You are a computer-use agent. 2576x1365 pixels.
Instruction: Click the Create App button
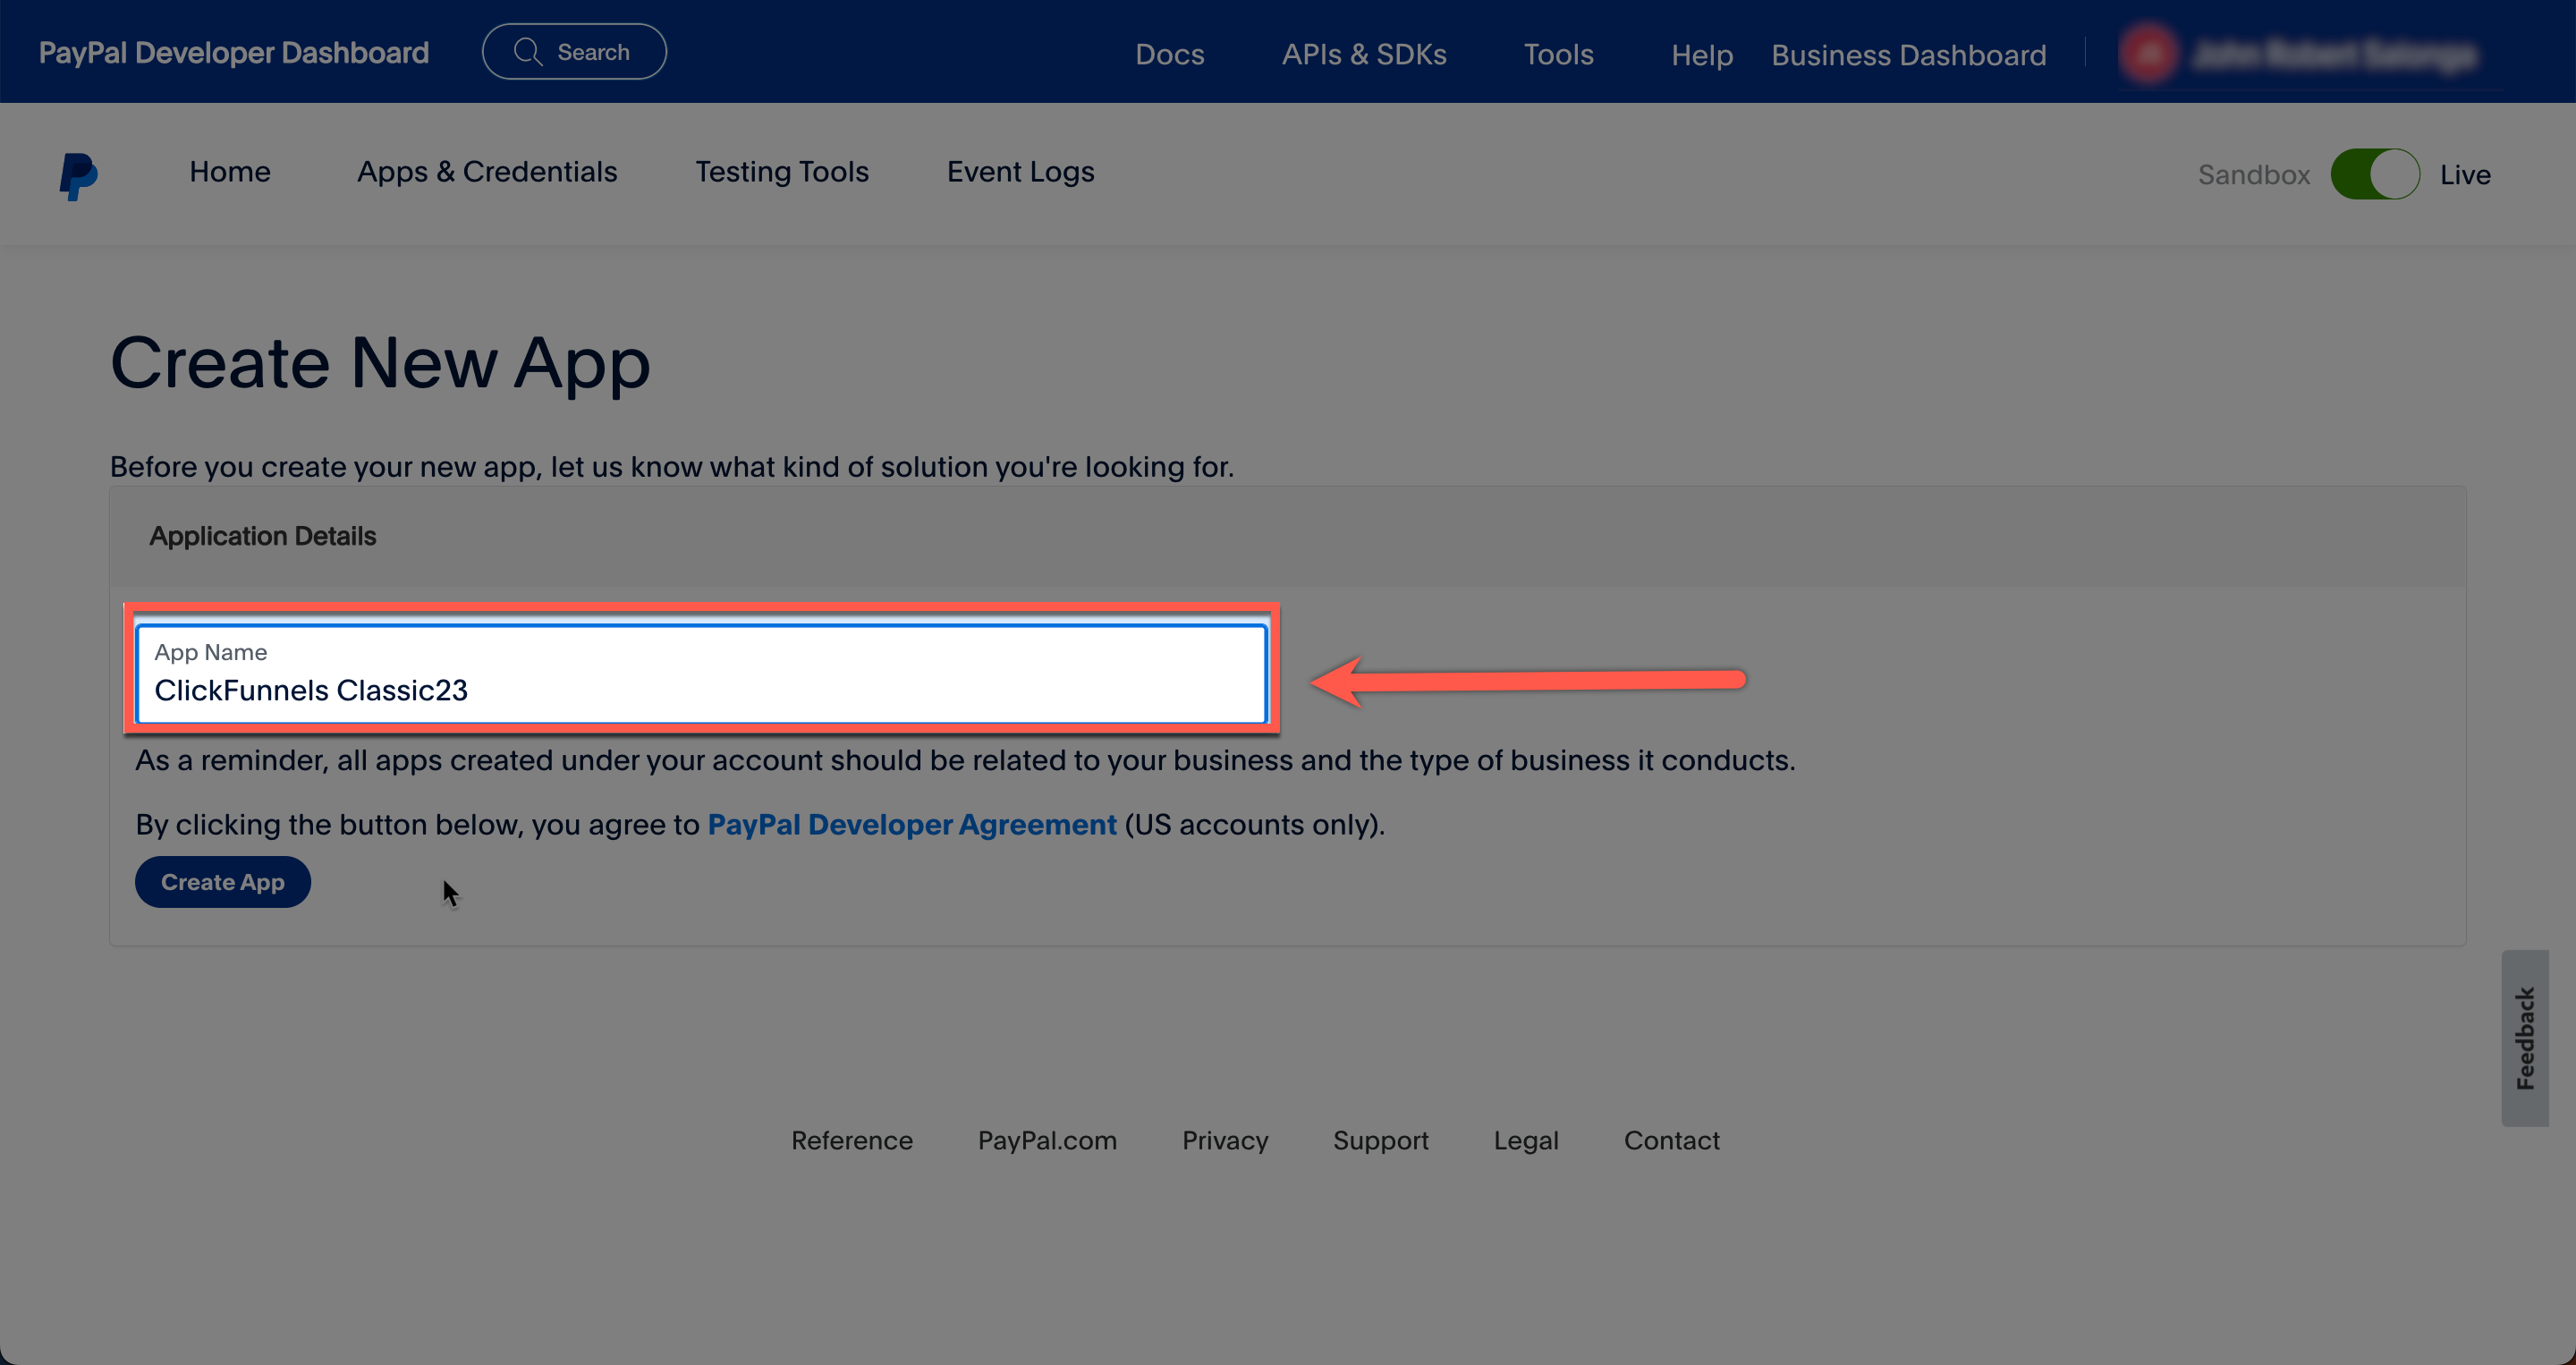[x=223, y=882]
